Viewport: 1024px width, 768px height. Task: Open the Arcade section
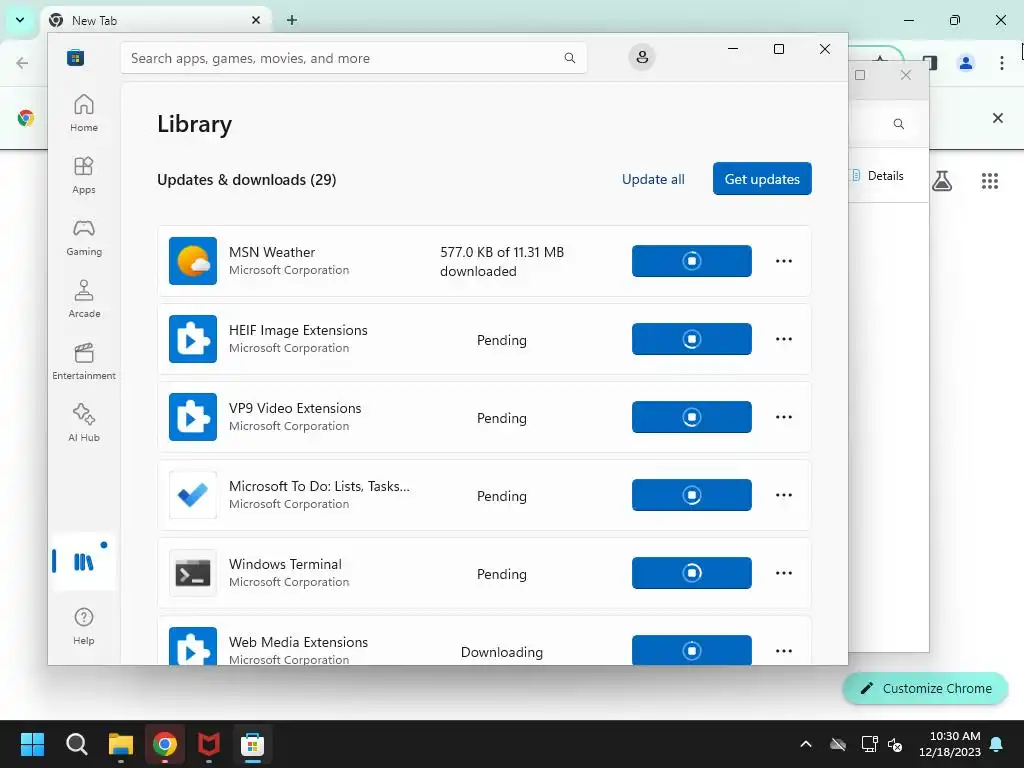pos(84,299)
